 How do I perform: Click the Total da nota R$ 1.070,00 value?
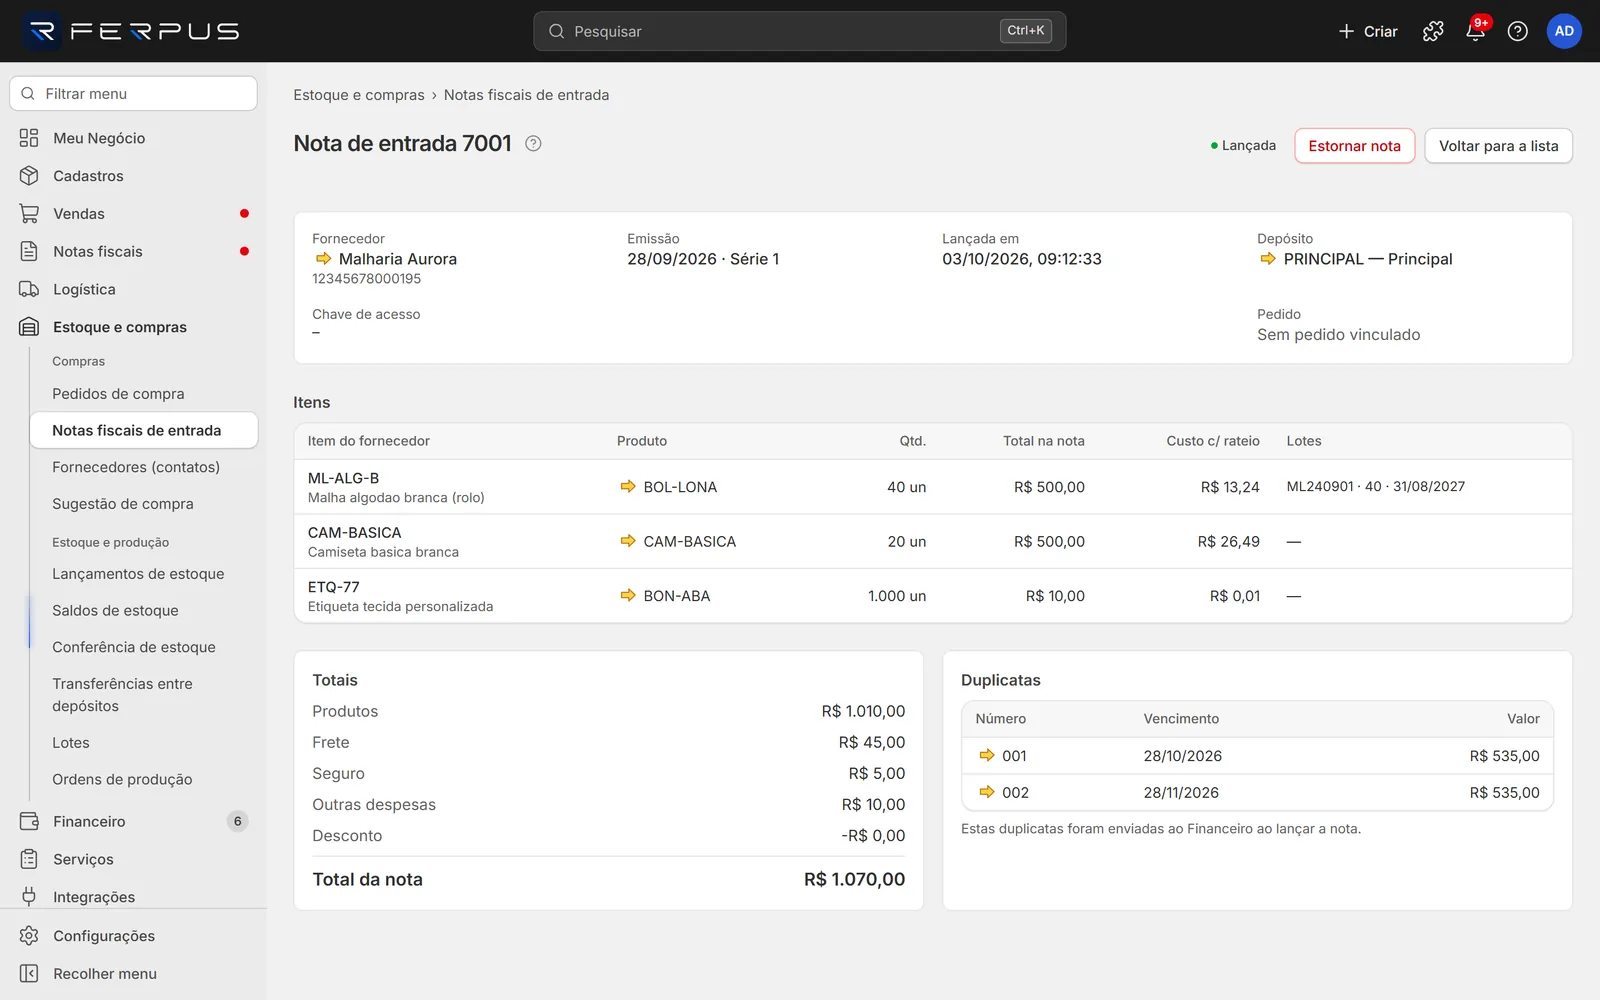click(854, 879)
